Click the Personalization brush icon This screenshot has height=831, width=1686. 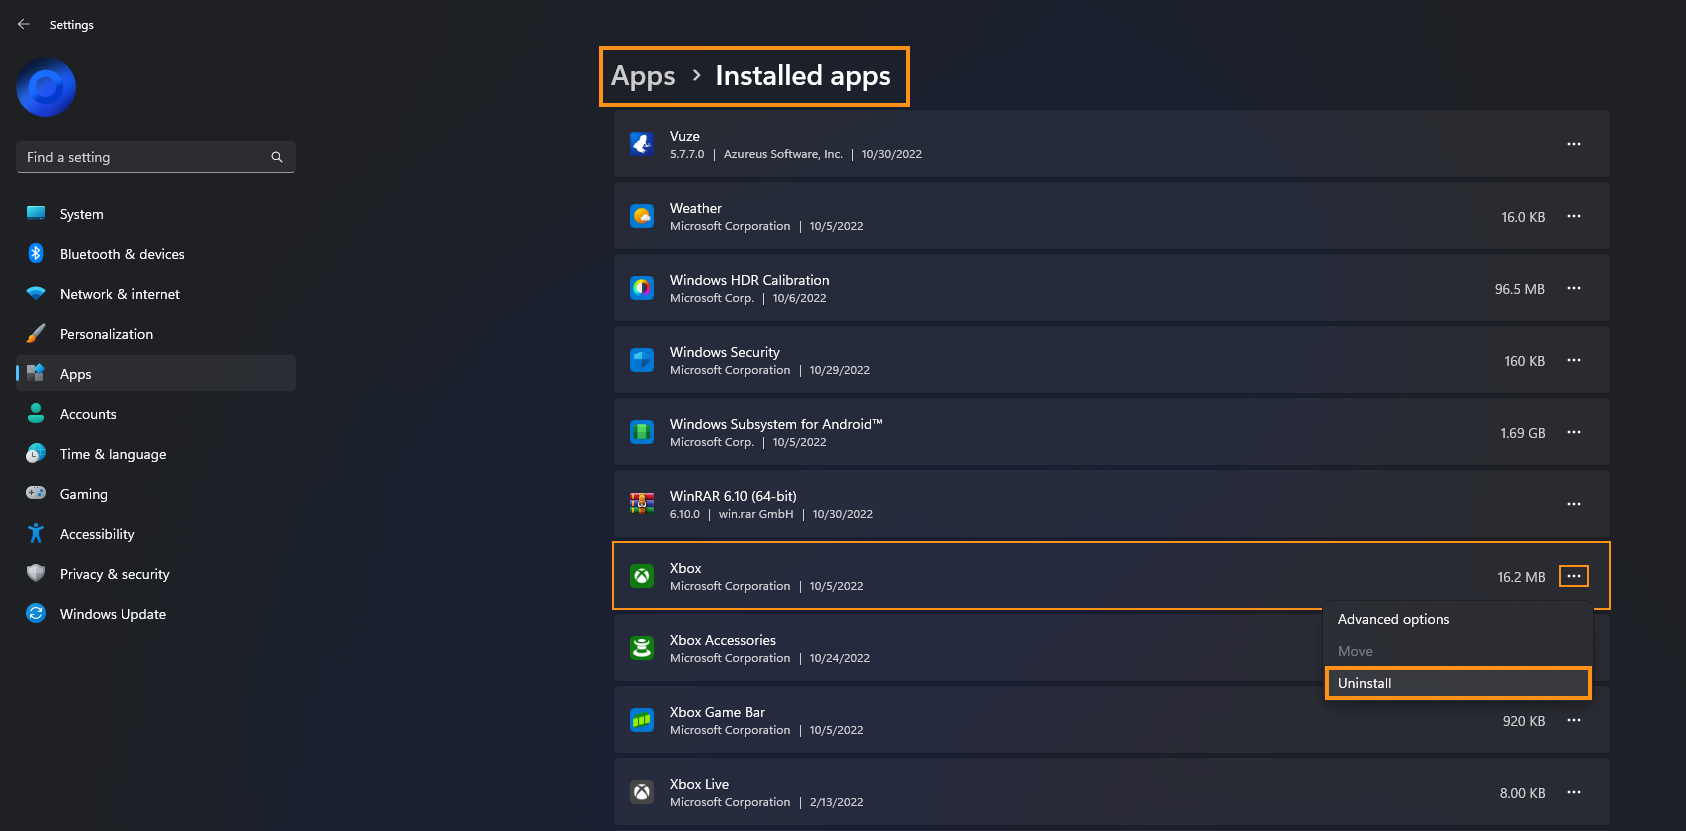point(36,333)
